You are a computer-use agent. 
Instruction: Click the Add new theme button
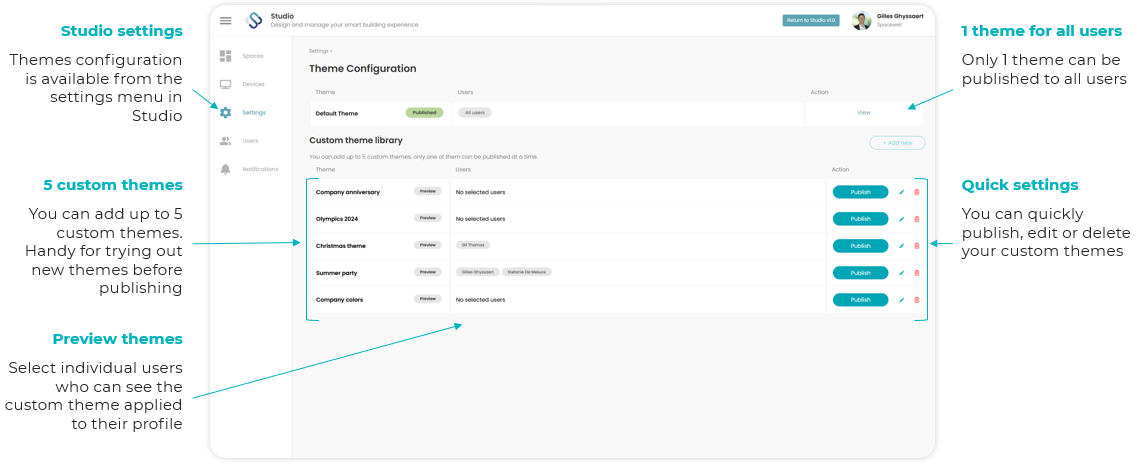pyautogui.click(x=897, y=143)
